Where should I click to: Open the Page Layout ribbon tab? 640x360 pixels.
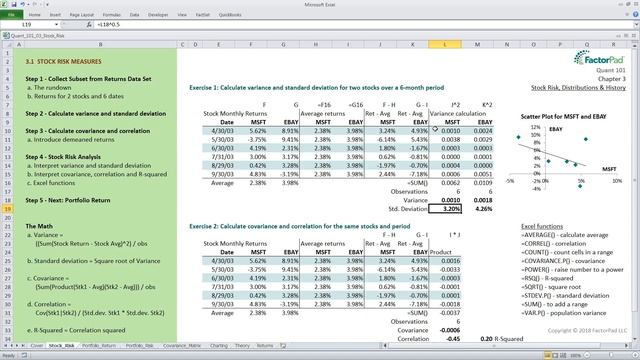tap(82, 15)
